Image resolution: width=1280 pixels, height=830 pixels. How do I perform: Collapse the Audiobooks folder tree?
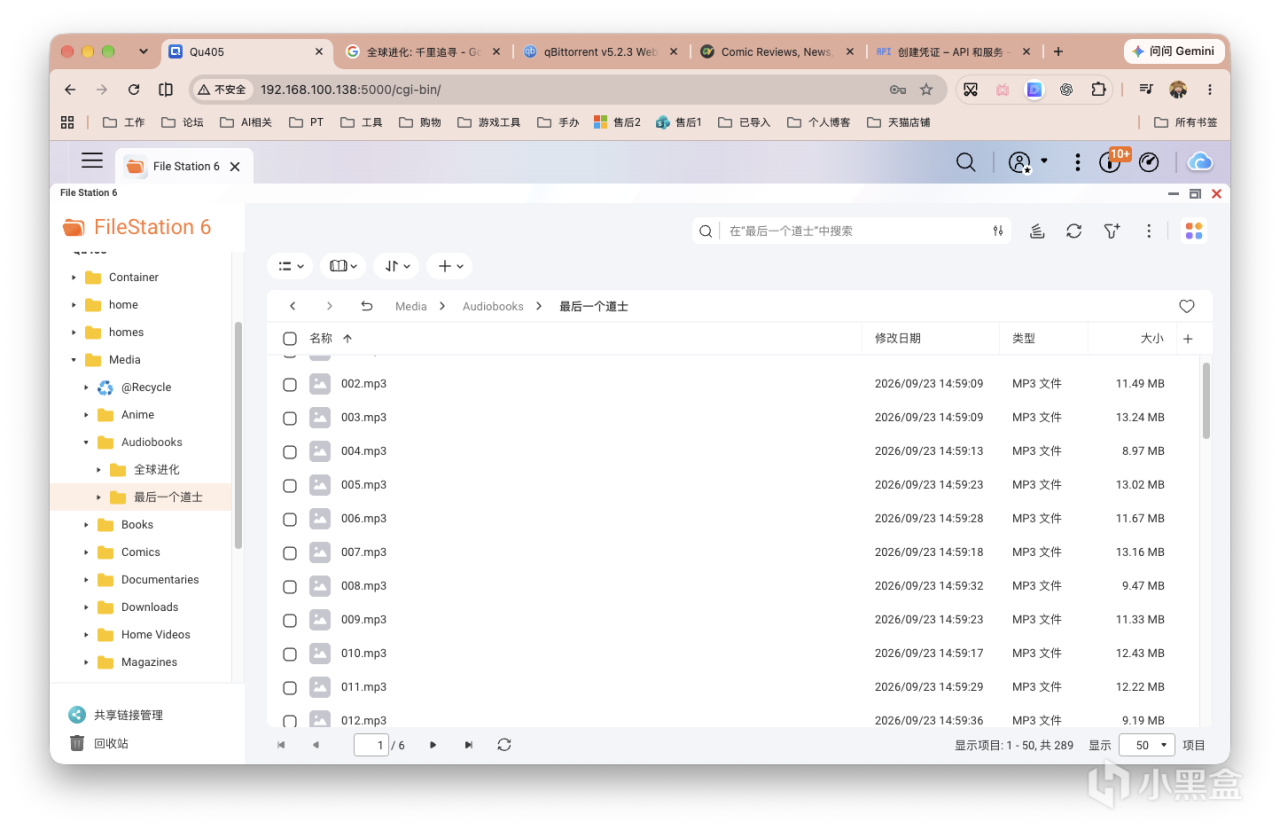tap(86, 442)
